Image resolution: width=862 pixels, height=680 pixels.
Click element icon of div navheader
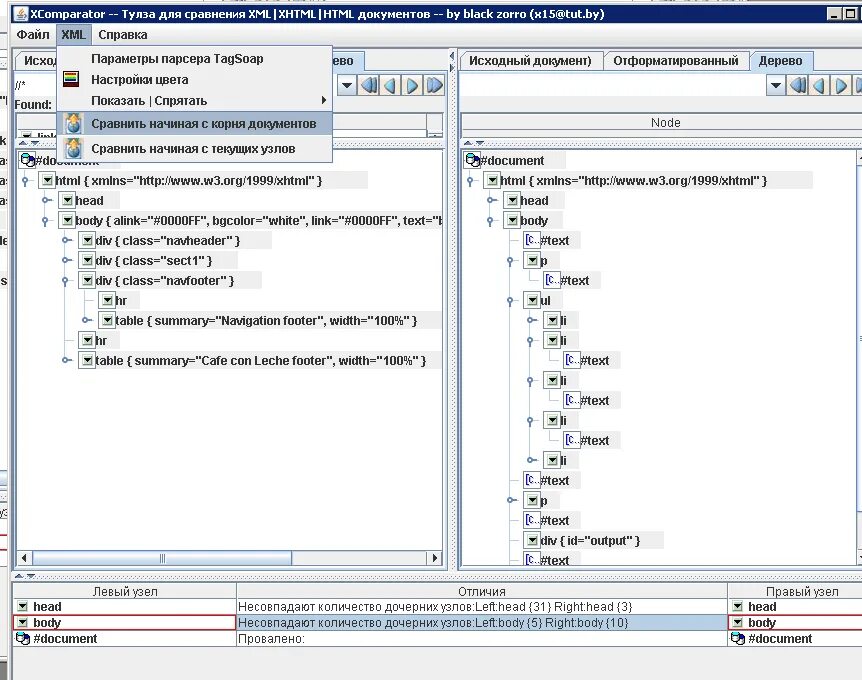(87, 241)
